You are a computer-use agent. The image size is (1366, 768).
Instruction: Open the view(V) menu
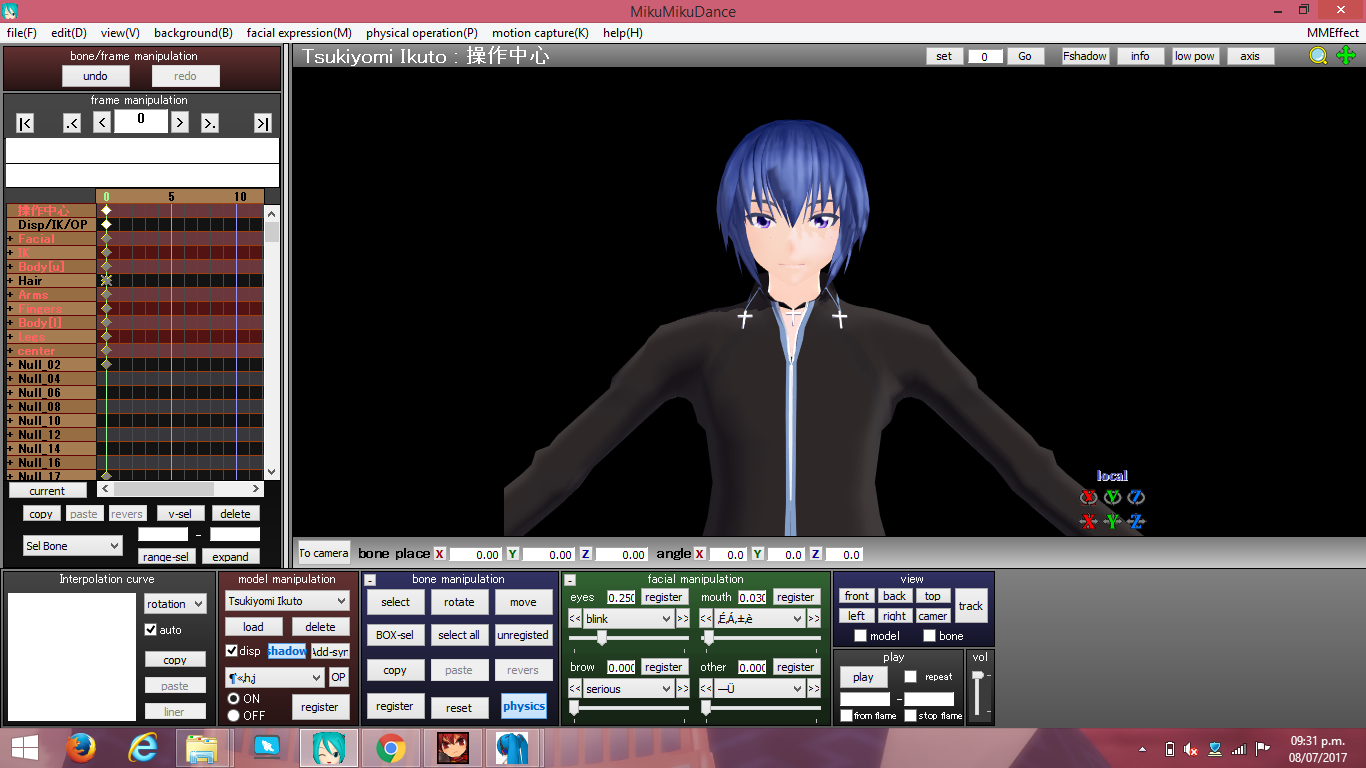tap(120, 33)
